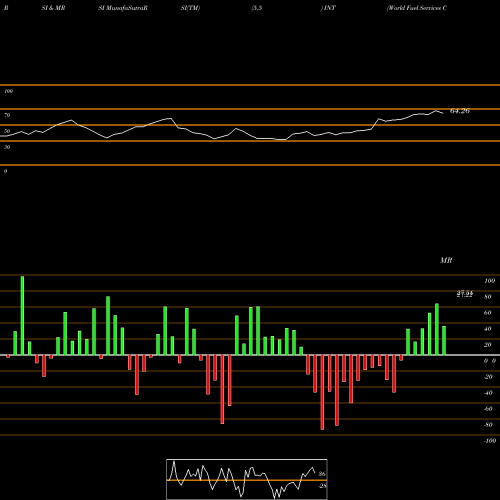
Task: Click the last point of the RSI line
Action: [x=443, y=114]
